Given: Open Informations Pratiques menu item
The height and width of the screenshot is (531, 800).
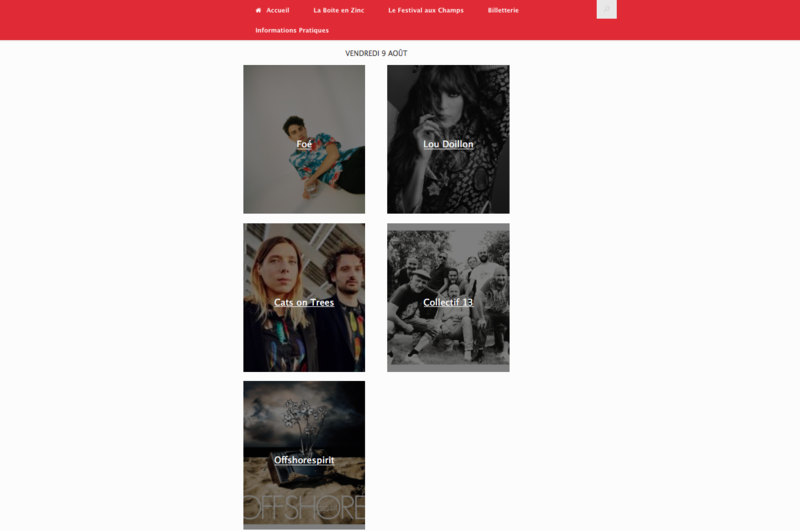Looking at the screenshot, I should 292,30.
